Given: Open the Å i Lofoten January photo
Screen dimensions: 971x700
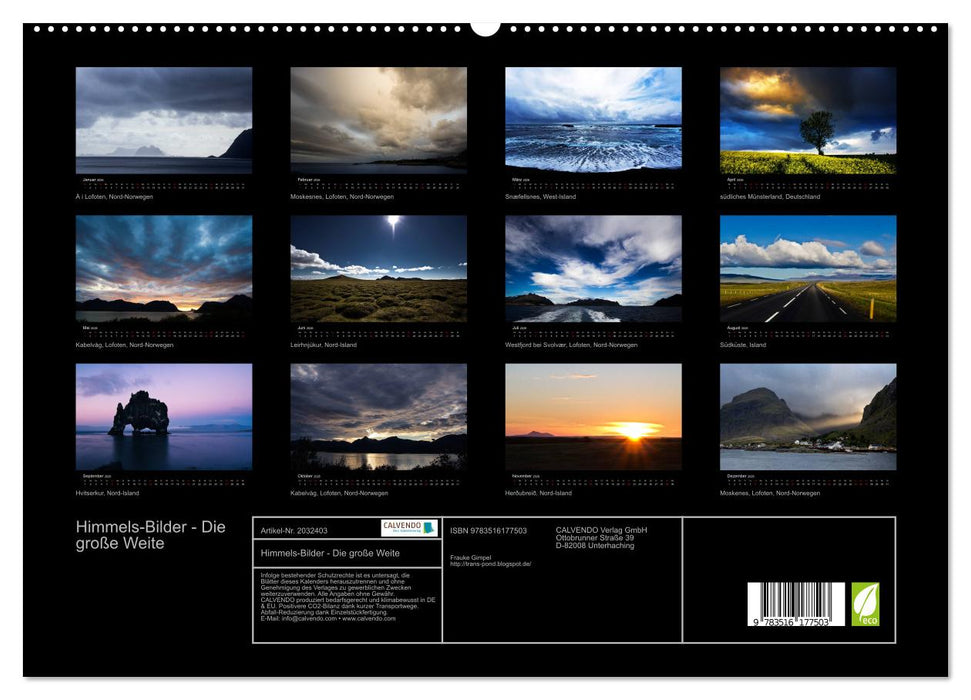Looking at the screenshot, I should tap(164, 120).
